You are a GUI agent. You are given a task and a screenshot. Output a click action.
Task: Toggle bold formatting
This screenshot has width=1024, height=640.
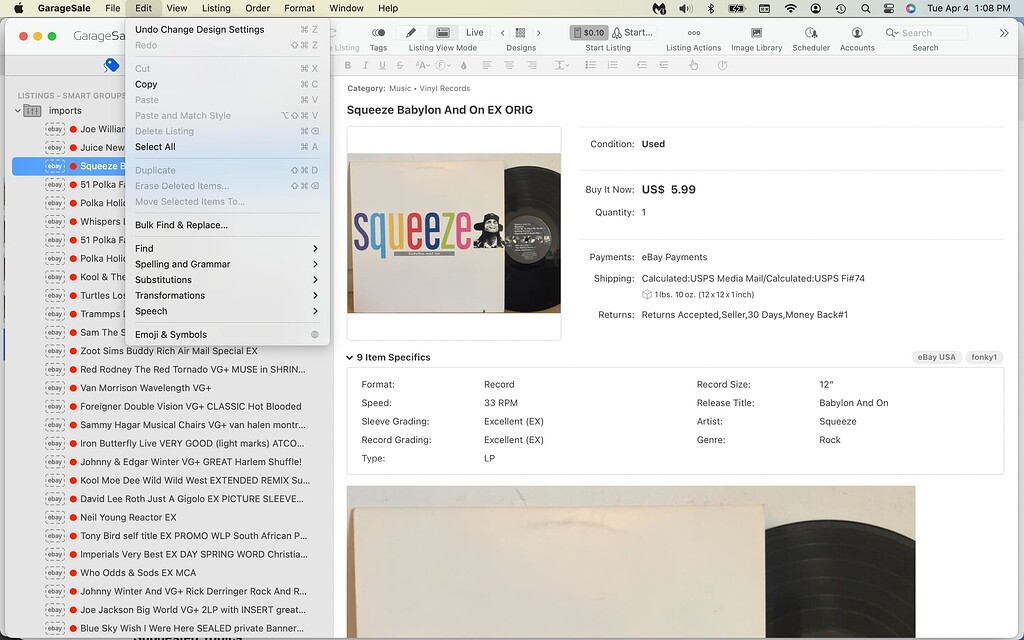click(348, 65)
